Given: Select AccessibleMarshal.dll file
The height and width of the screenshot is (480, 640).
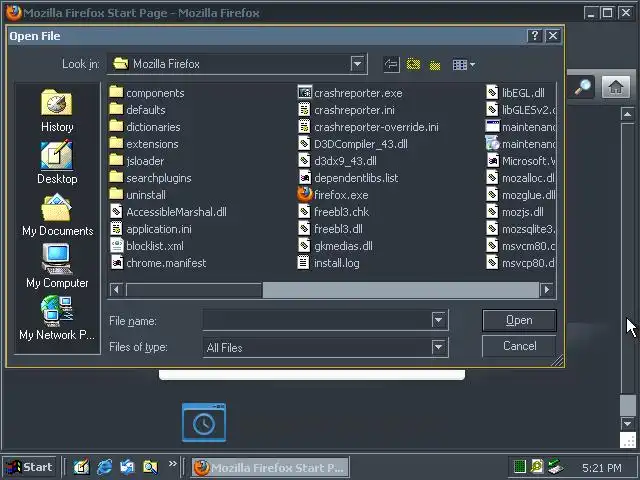Looking at the screenshot, I should pos(168,212).
